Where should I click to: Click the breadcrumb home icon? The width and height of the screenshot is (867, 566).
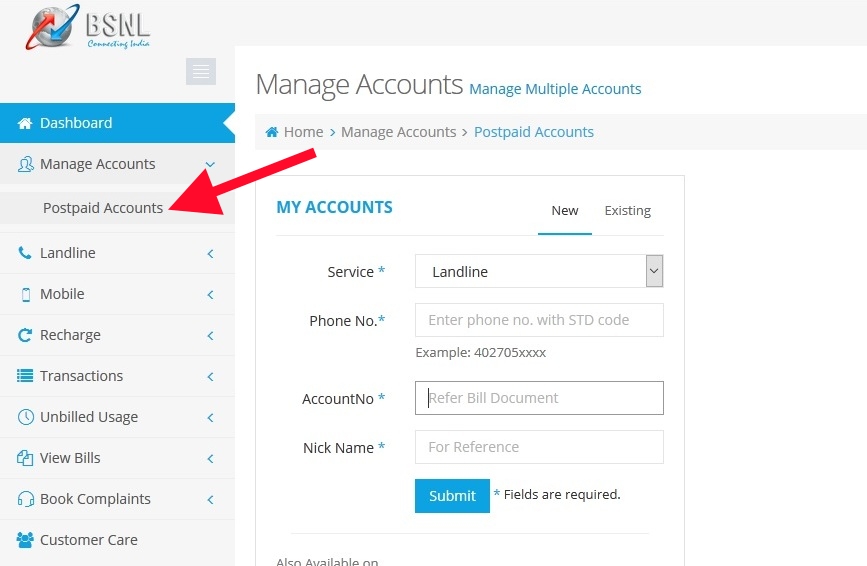pyautogui.click(x=271, y=132)
